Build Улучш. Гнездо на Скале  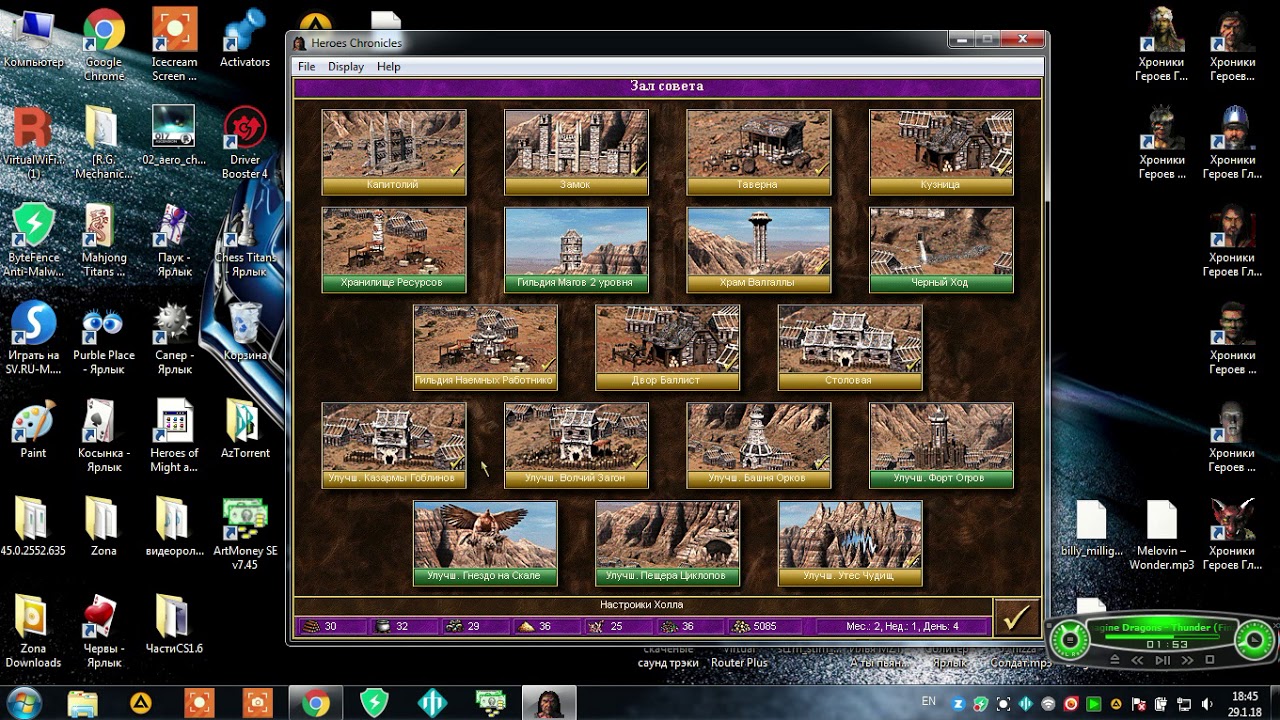[485, 543]
